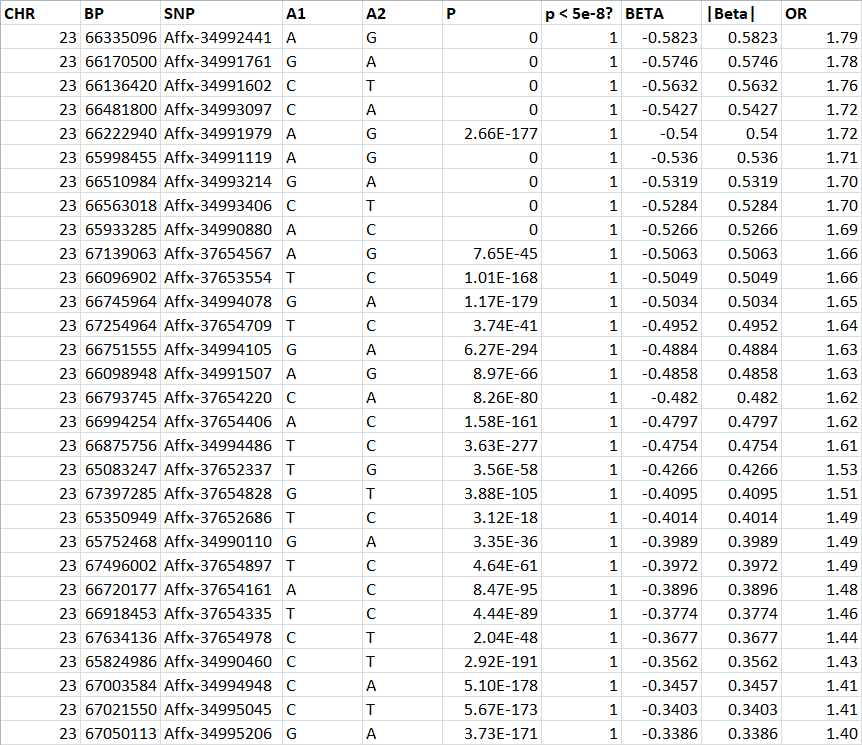Image resolution: width=862 pixels, height=745 pixels.
Task: Click the A1 header cell
Action: click(322, 14)
